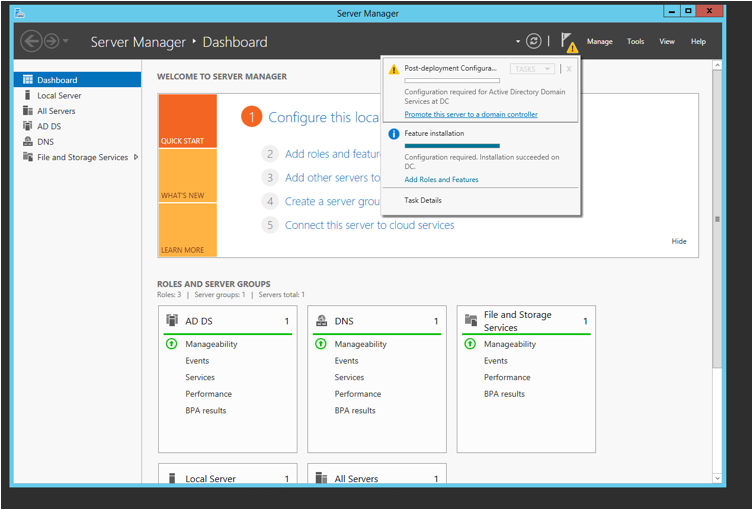Click File and Storage Manageability status icon
The image size is (753, 510).
pyautogui.click(x=470, y=344)
